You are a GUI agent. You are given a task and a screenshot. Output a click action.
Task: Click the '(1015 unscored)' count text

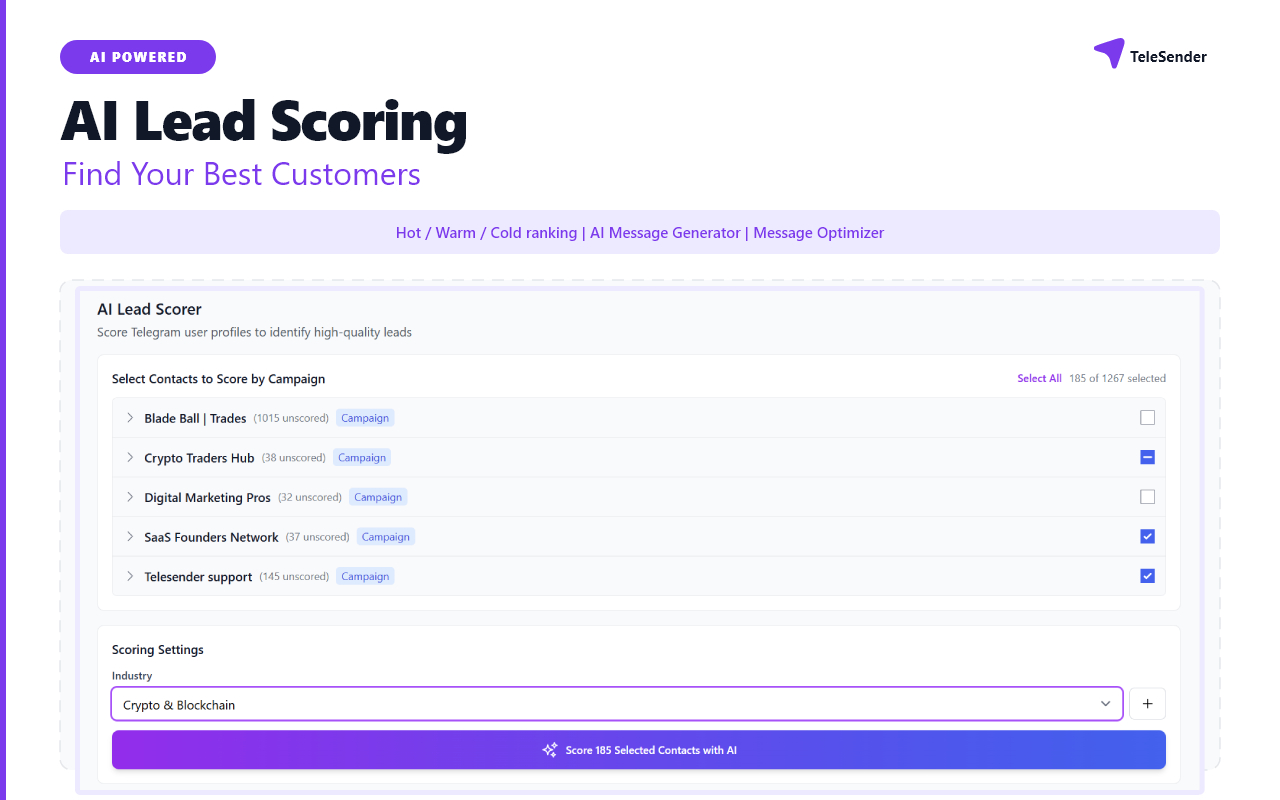(291, 418)
